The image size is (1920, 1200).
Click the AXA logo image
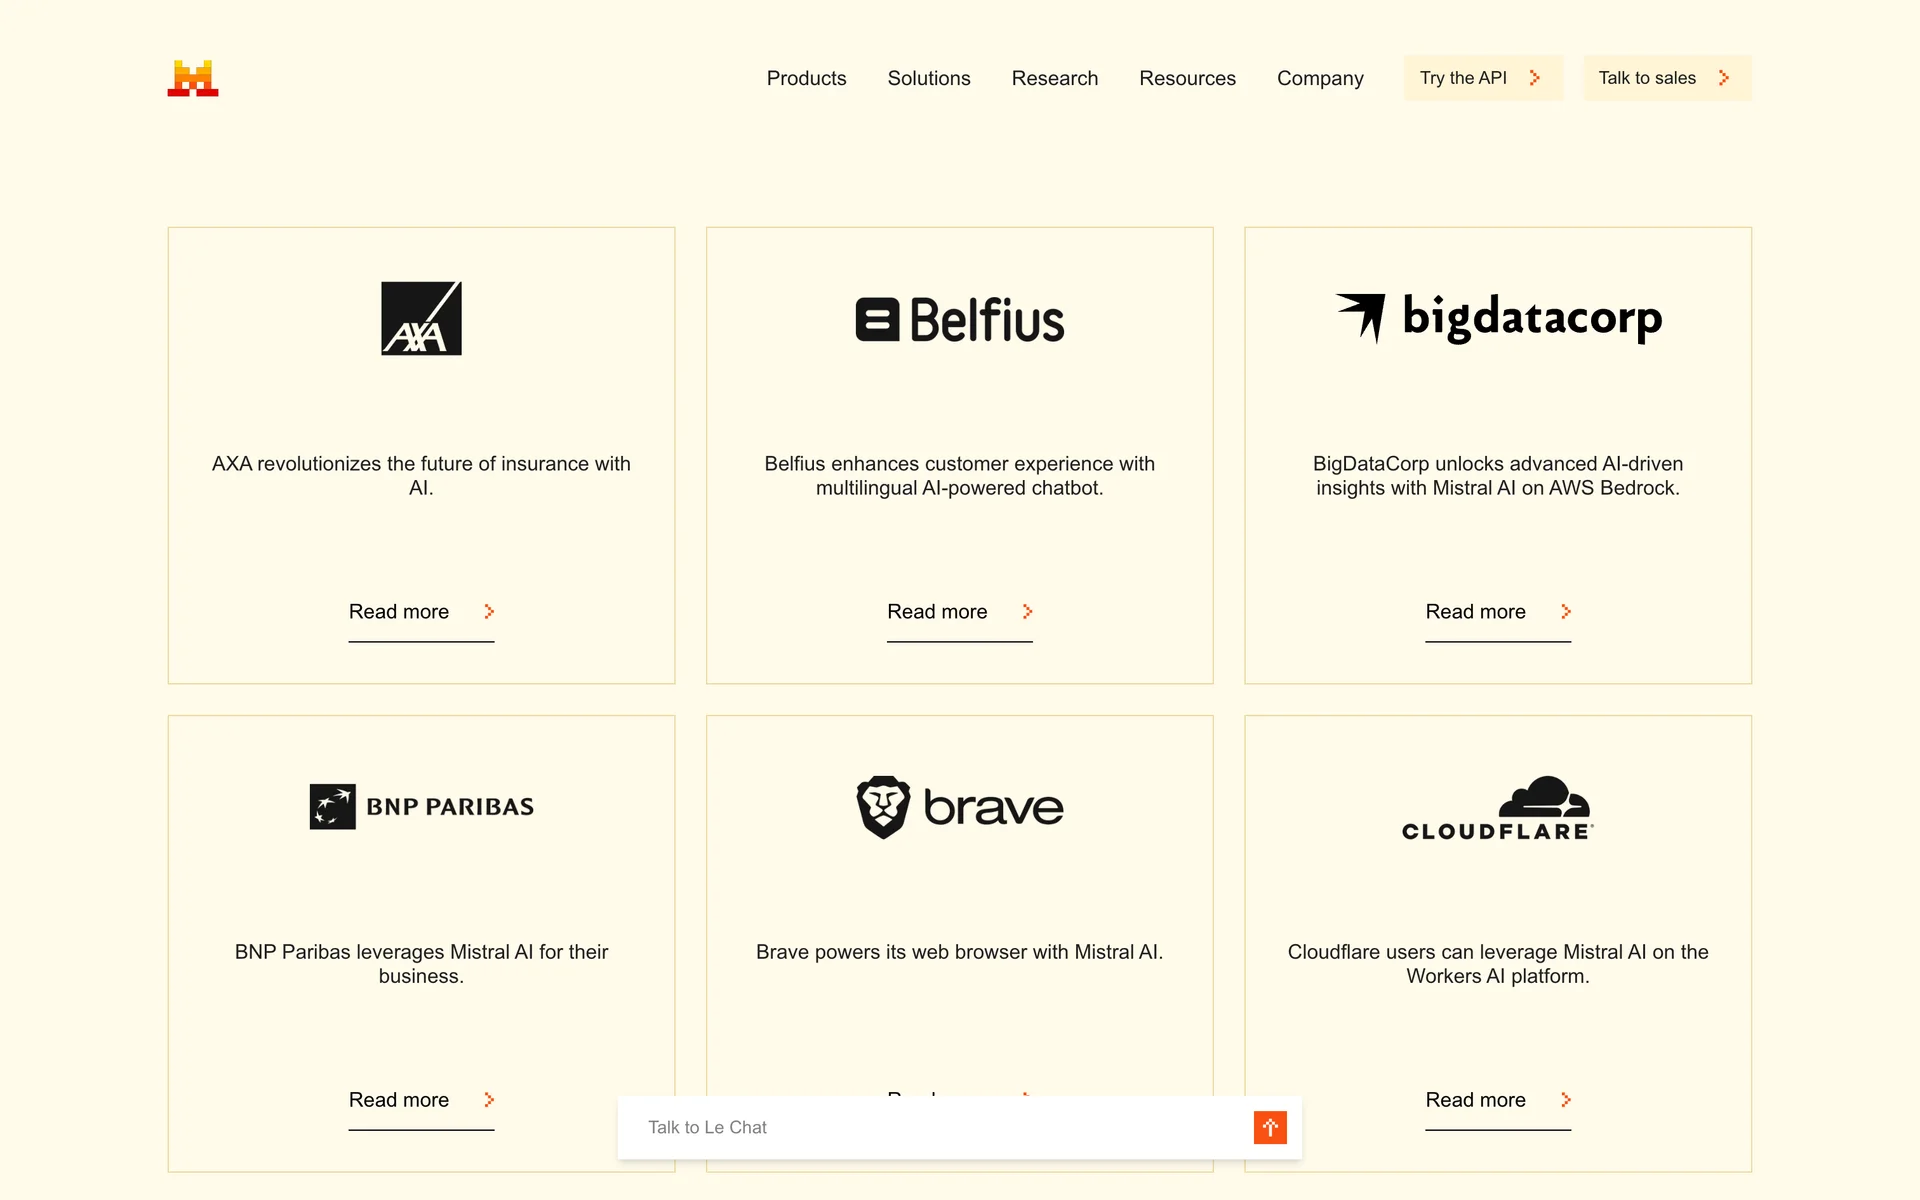[421, 318]
